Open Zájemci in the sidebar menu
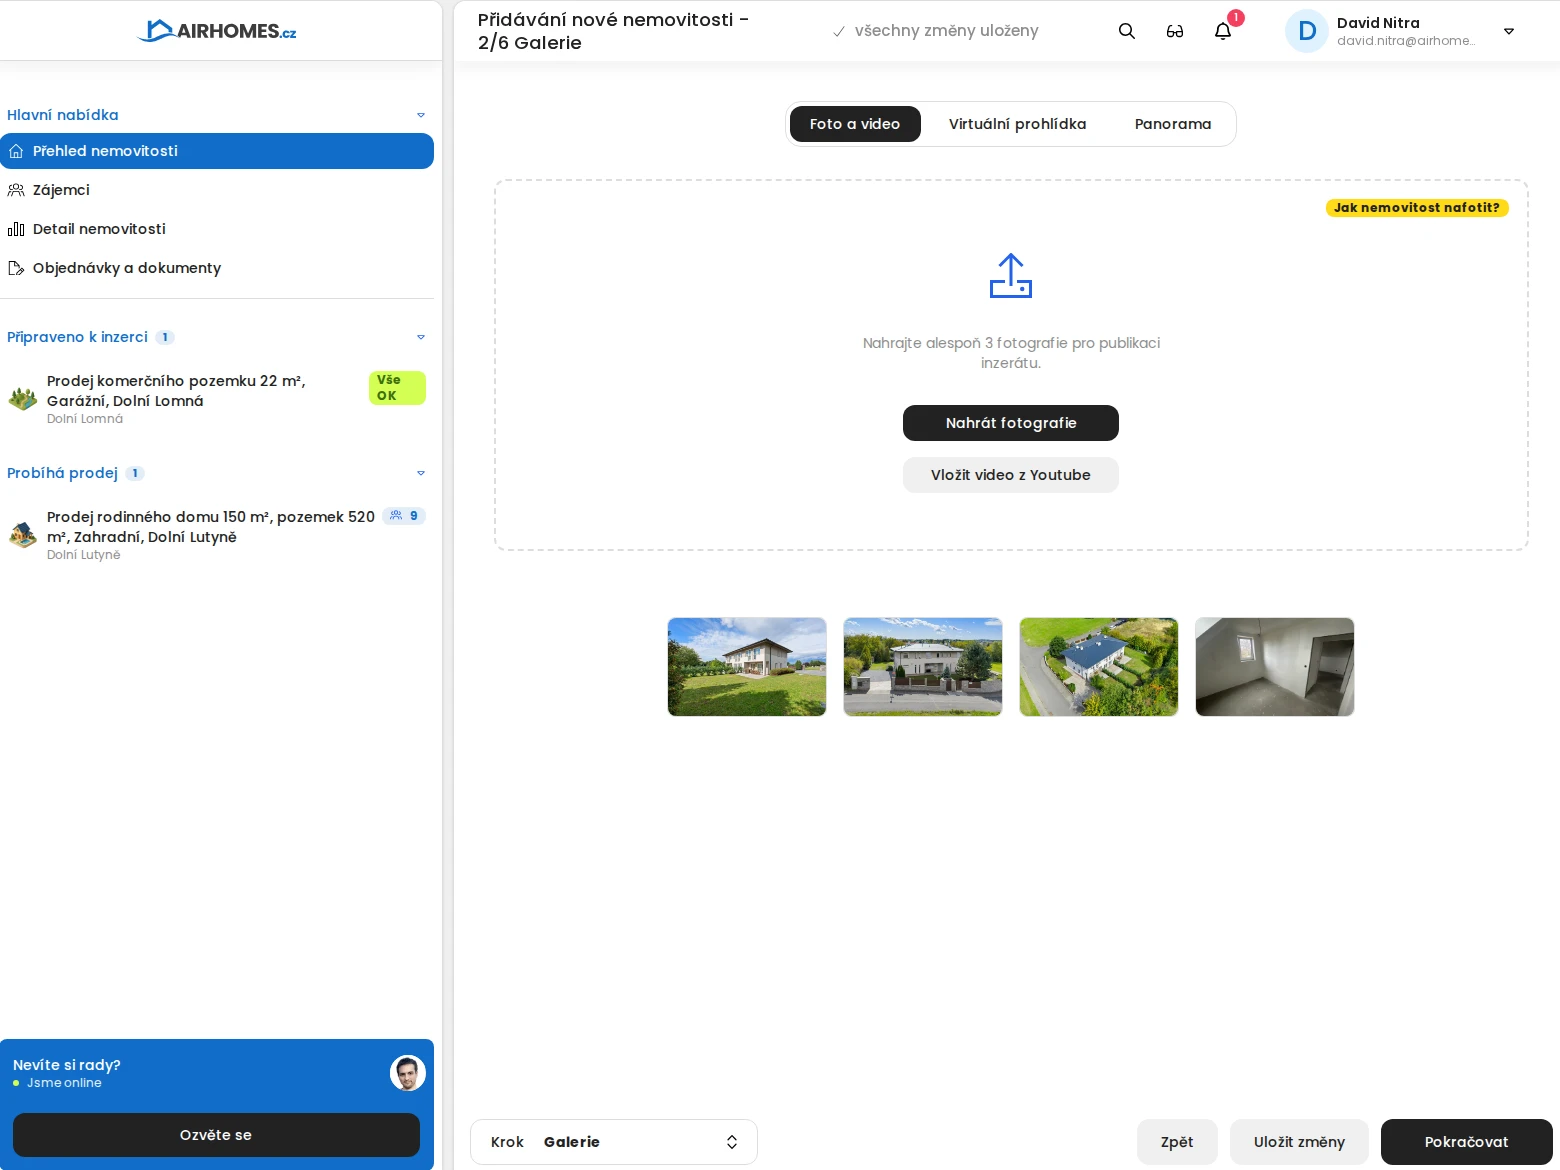 tap(61, 190)
